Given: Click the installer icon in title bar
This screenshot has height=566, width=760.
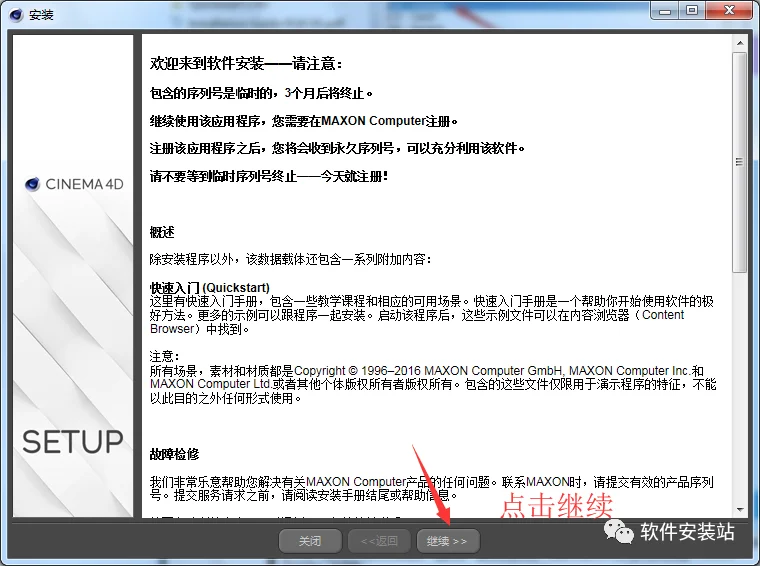Looking at the screenshot, I should (x=16, y=15).
